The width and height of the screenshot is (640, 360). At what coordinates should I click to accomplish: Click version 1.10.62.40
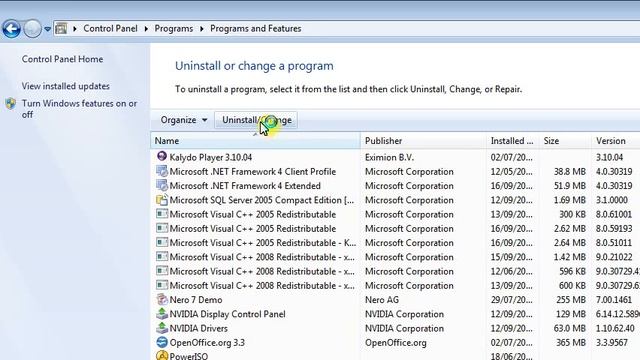615,328
